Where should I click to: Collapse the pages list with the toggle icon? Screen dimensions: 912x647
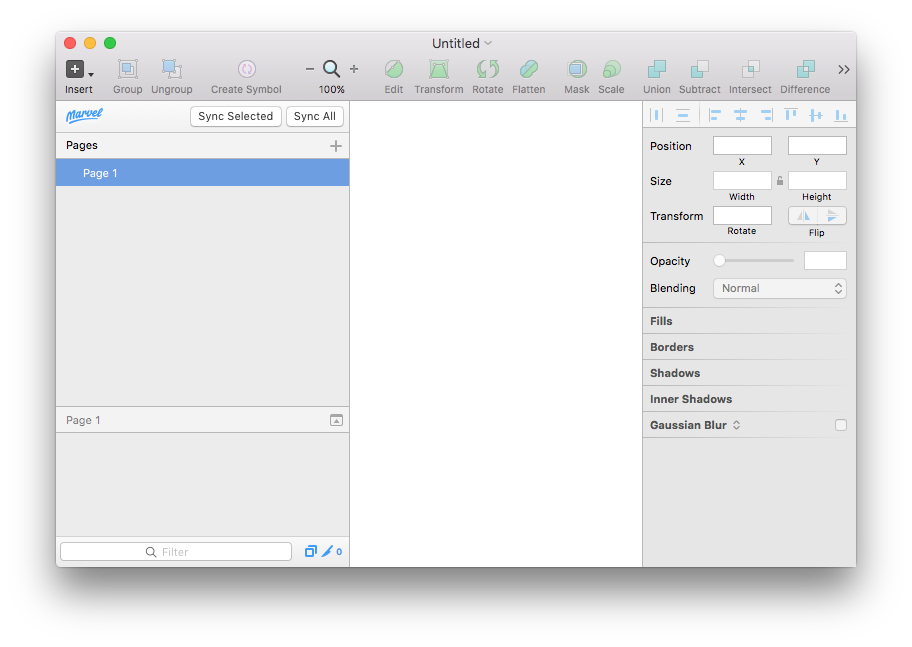click(x=336, y=420)
